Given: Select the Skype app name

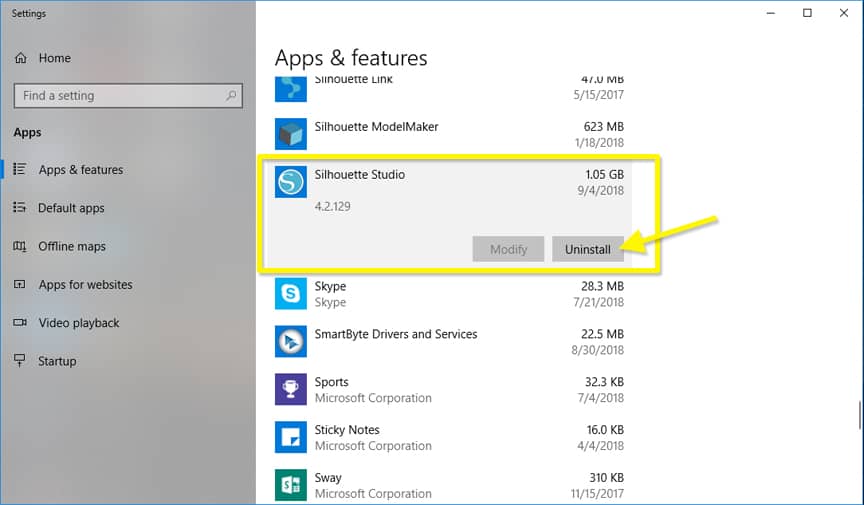Looking at the screenshot, I should point(330,287).
